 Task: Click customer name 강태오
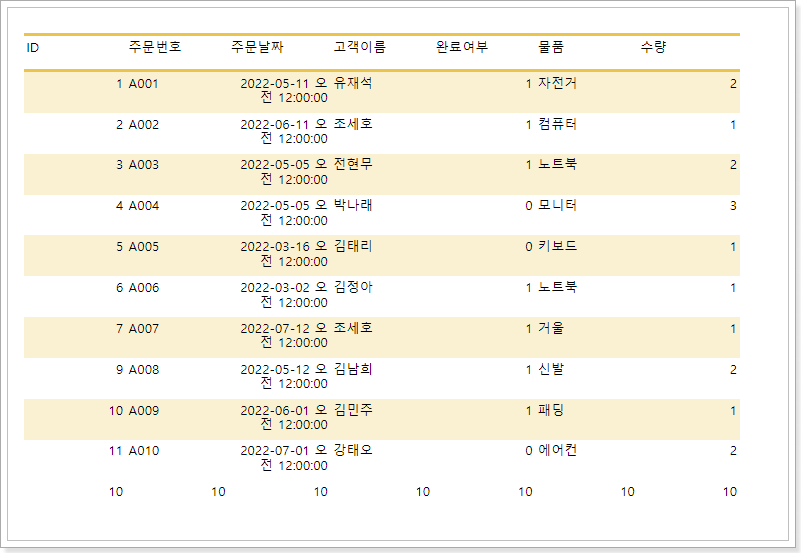tap(353, 451)
